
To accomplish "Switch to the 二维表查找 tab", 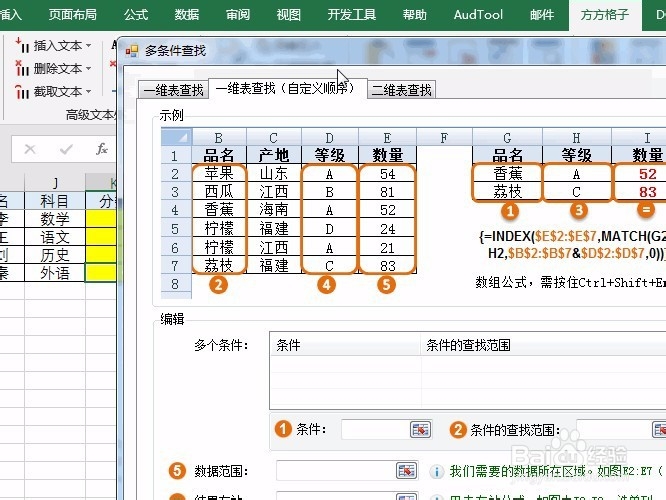I will pos(401,90).
